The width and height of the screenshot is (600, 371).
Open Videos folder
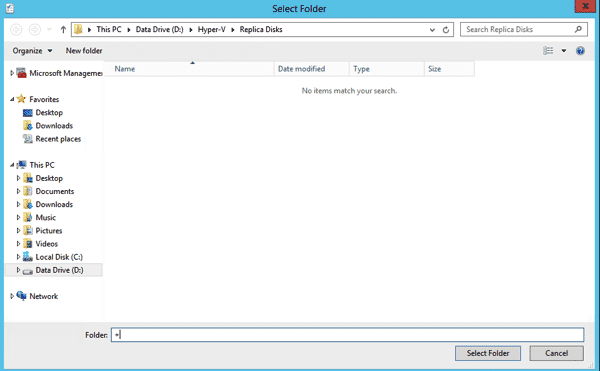click(46, 244)
